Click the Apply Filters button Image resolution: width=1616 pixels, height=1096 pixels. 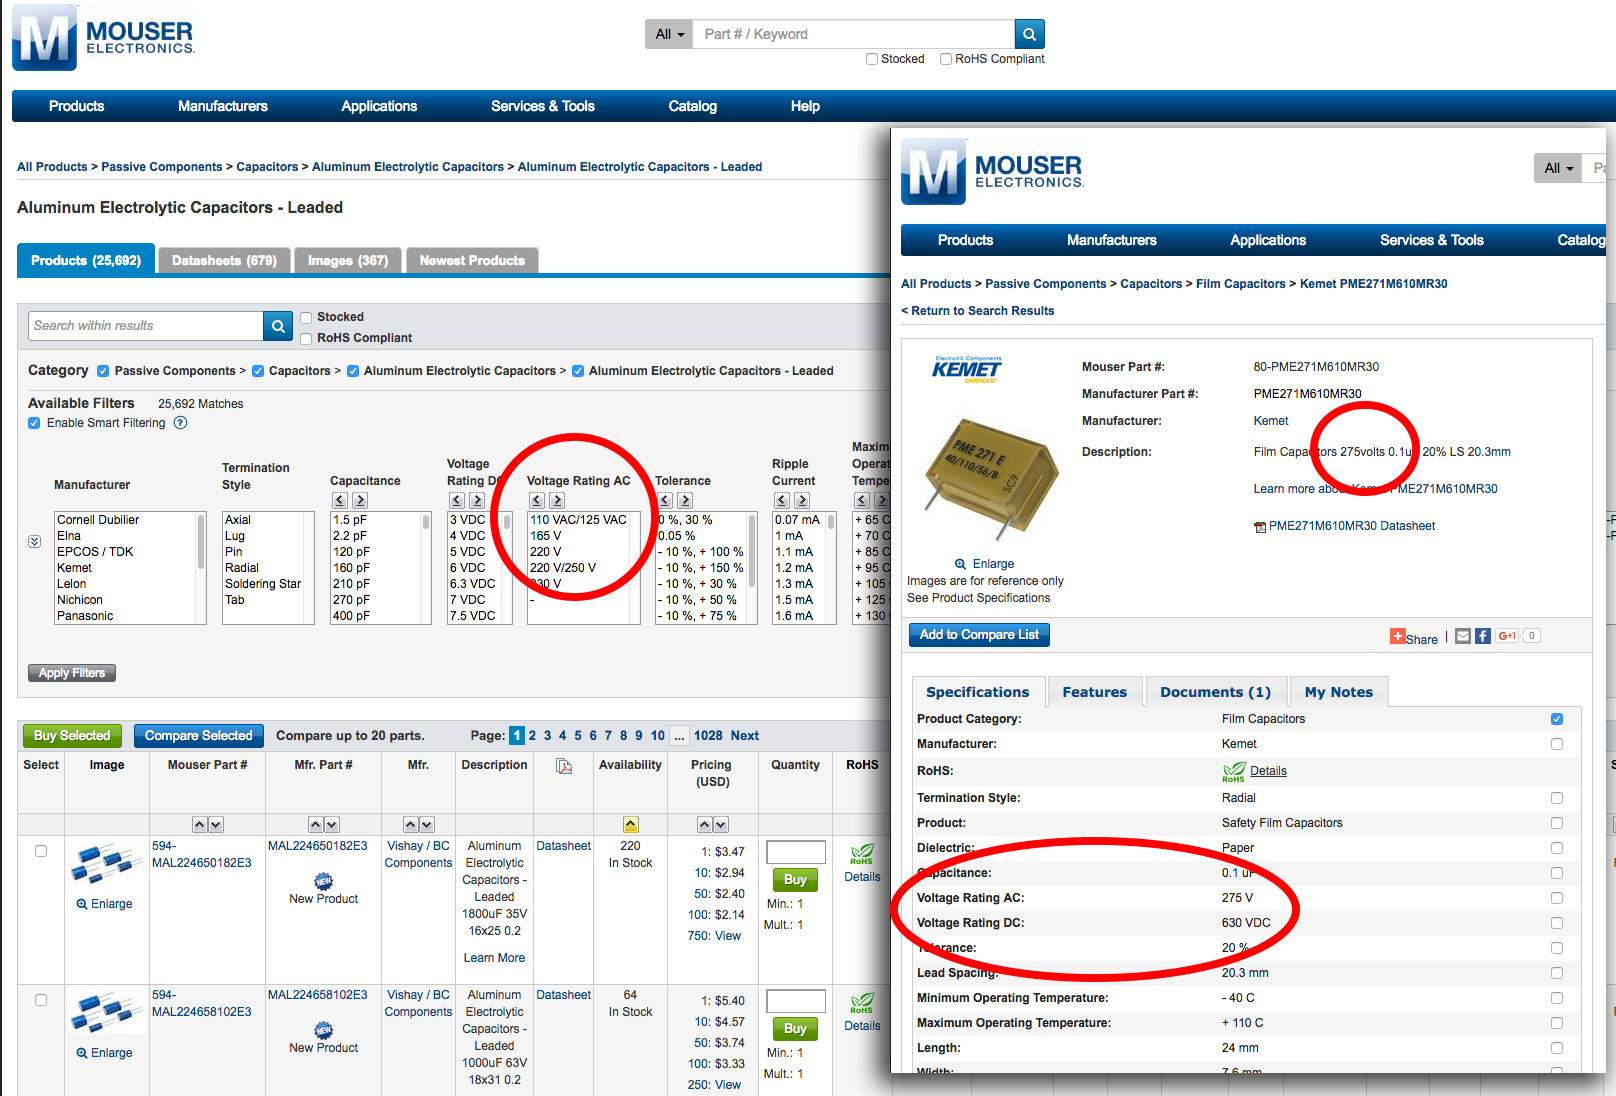pos(72,673)
